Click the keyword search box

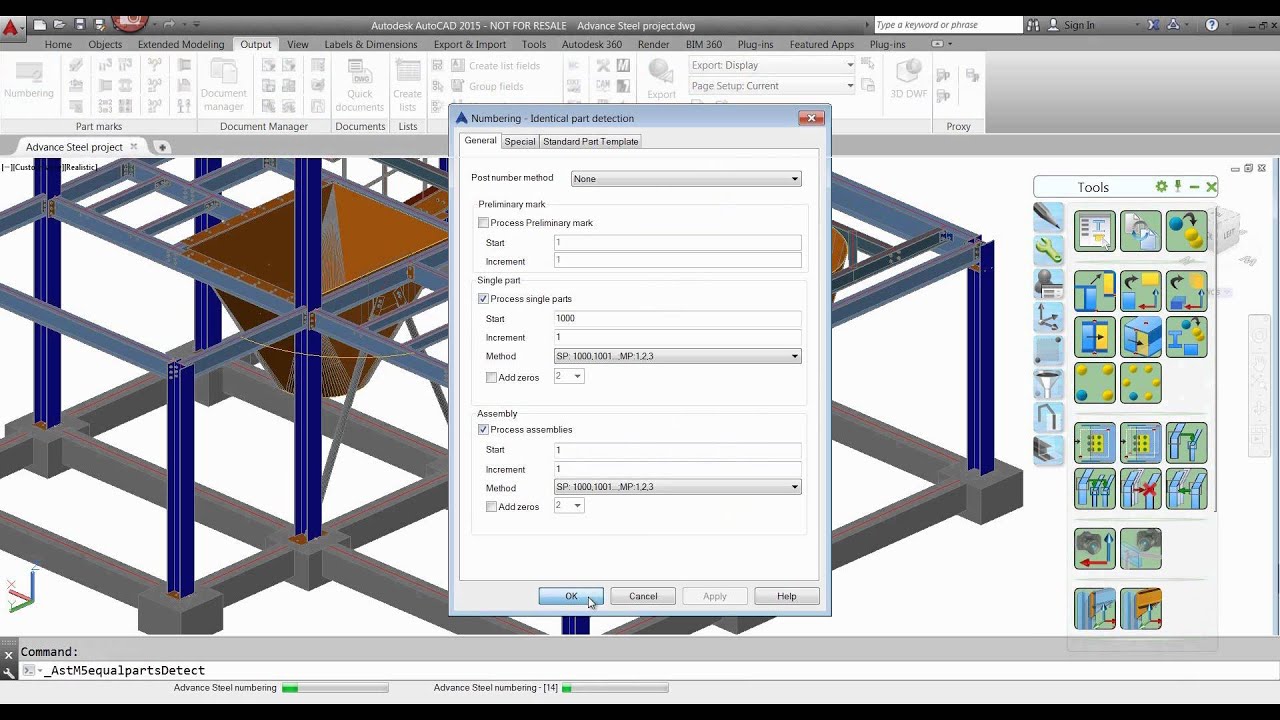tap(948, 25)
